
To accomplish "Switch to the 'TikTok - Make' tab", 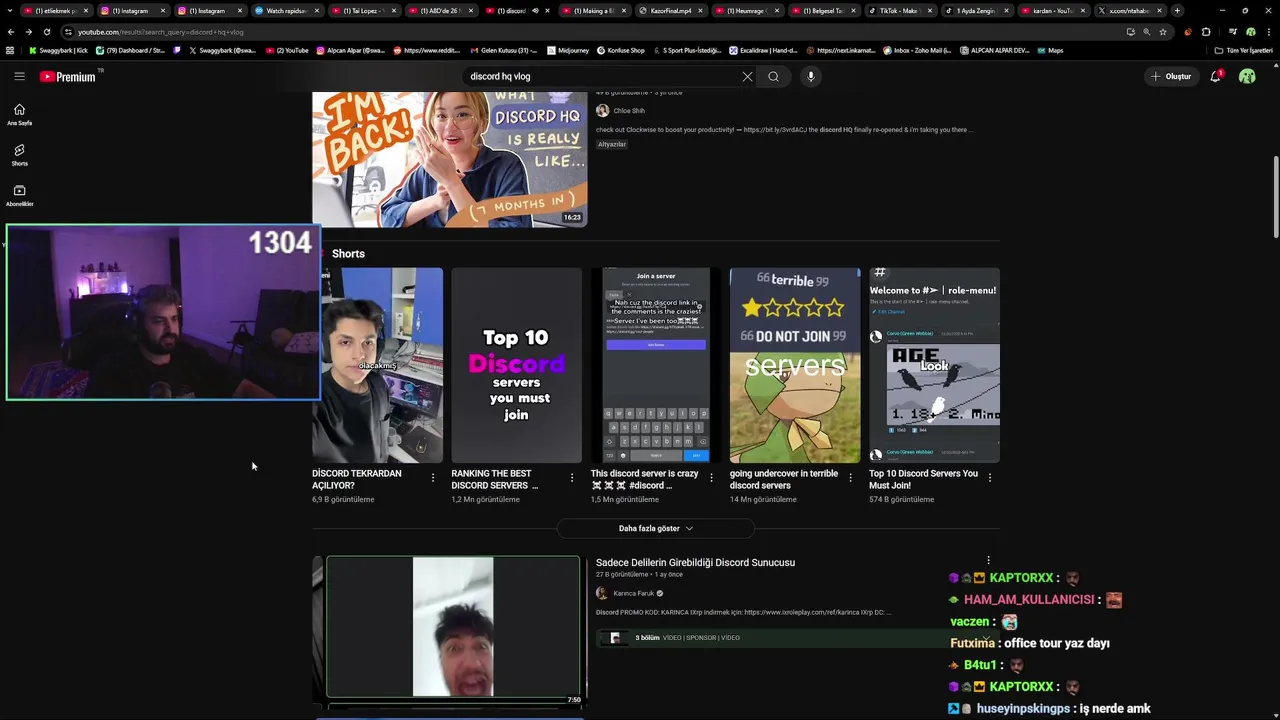I will click(899, 11).
